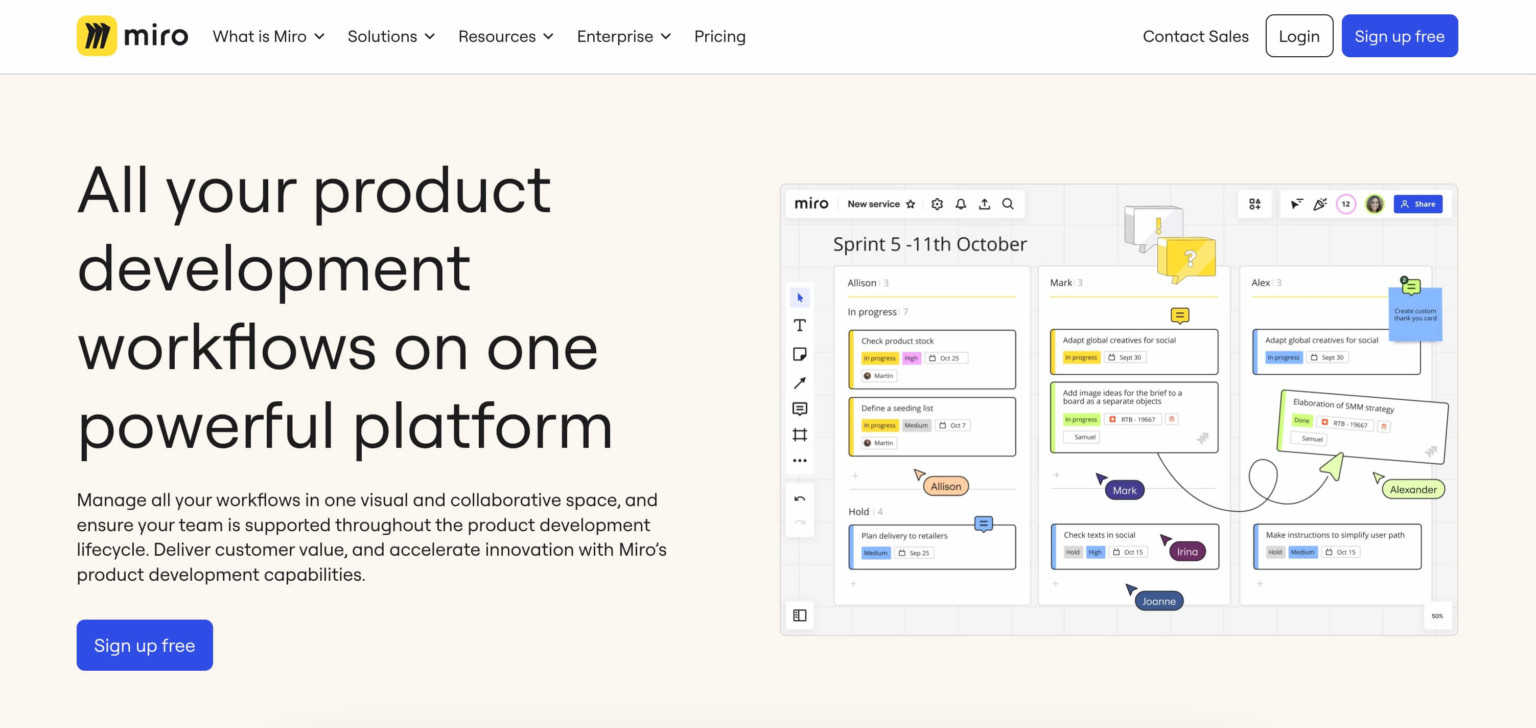Click the Miro logo in the header
Viewport: 1536px width, 728px height.
132,36
